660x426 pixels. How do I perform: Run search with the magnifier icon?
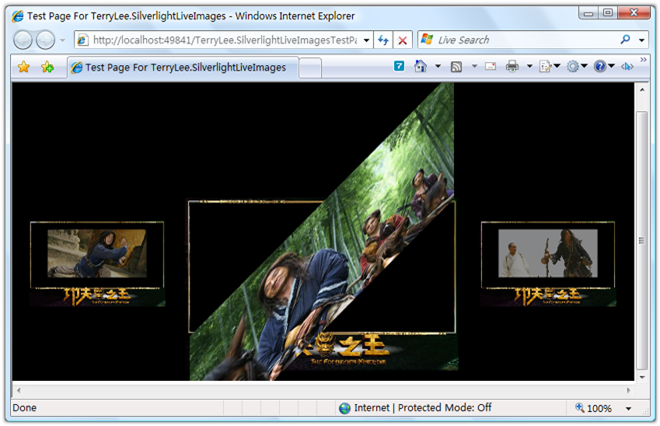pyautogui.click(x=625, y=40)
